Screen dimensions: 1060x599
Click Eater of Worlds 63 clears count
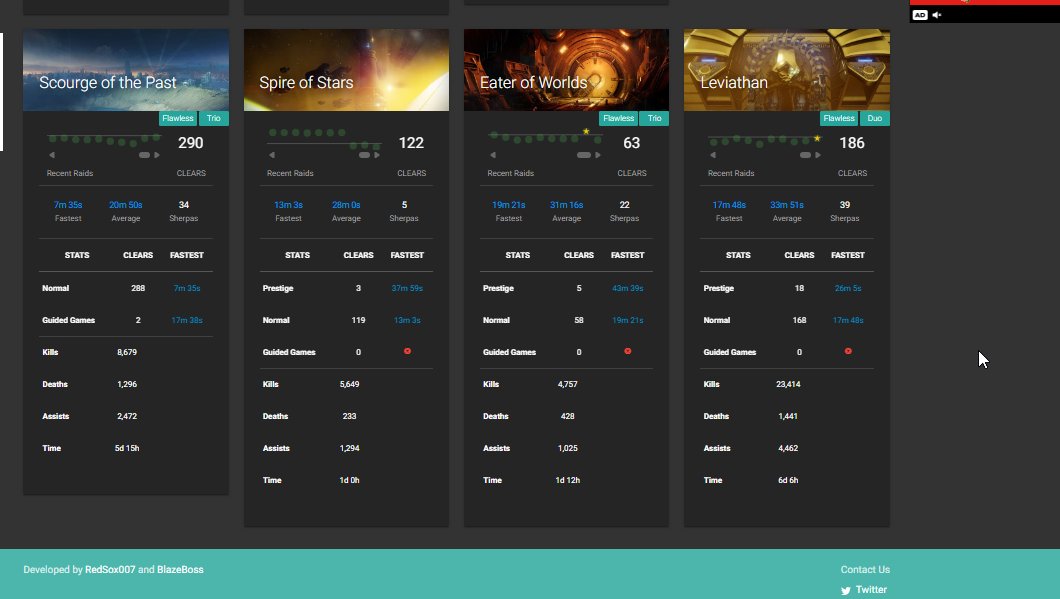point(631,143)
